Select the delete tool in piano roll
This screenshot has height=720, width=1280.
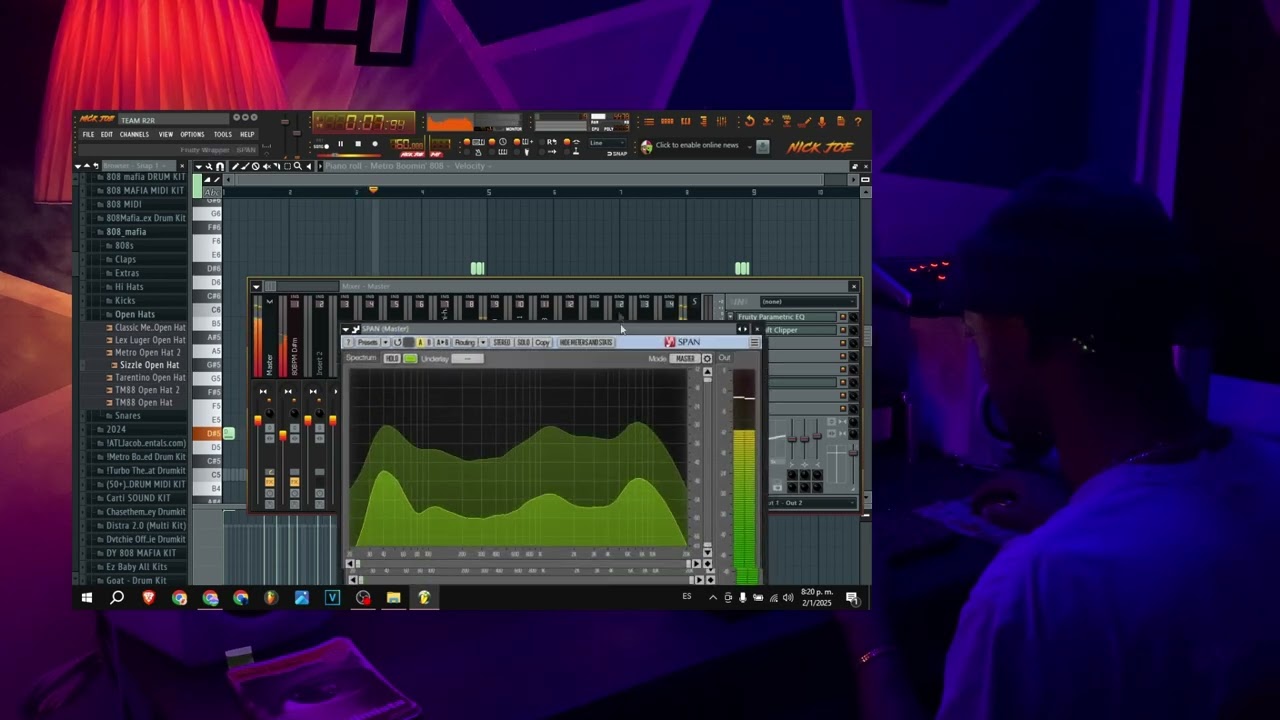pos(256,166)
